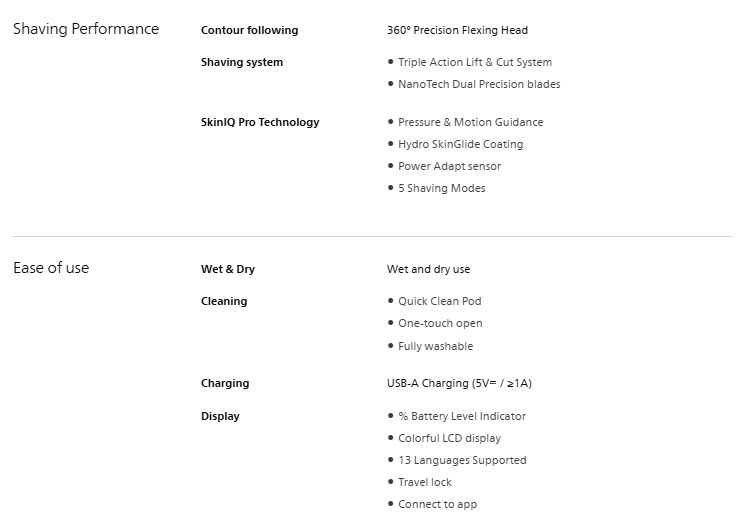
Task: Click the Shaving Performance section heading
Action: (x=86, y=29)
